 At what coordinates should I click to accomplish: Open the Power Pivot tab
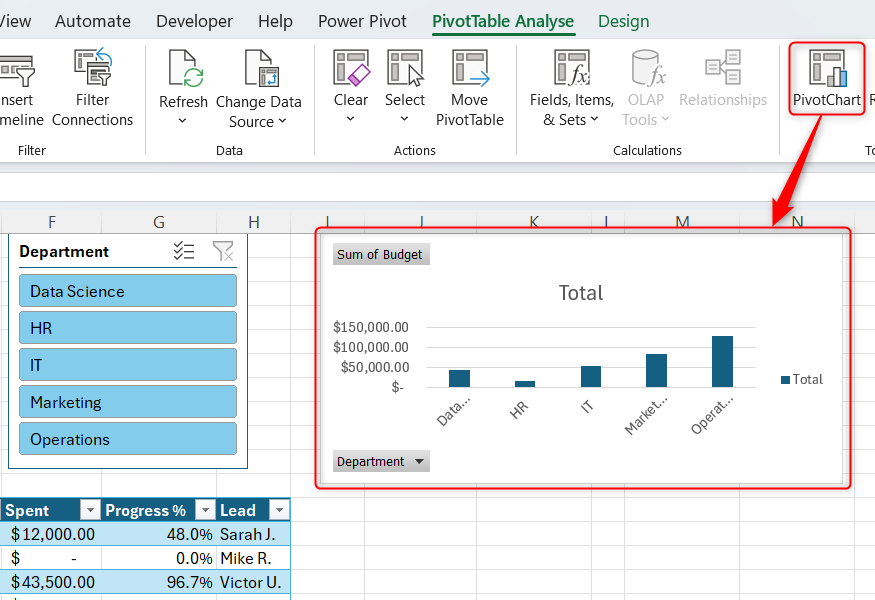tap(362, 21)
